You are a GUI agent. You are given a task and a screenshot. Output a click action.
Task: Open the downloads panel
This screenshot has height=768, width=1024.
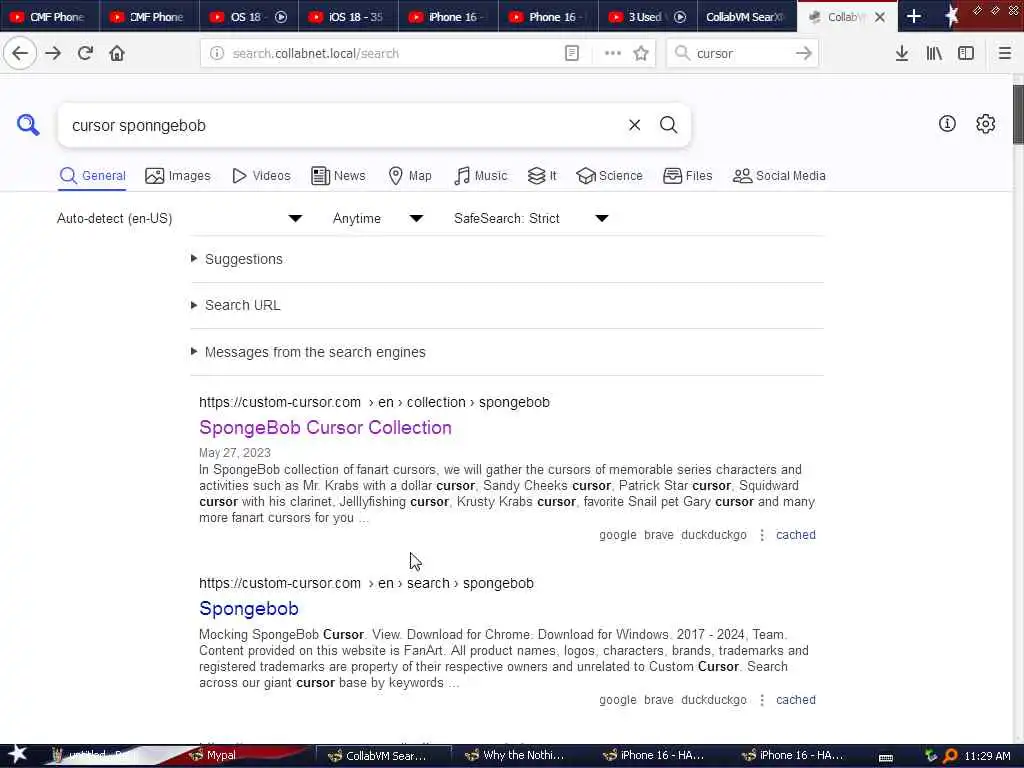tap(902, 53)
